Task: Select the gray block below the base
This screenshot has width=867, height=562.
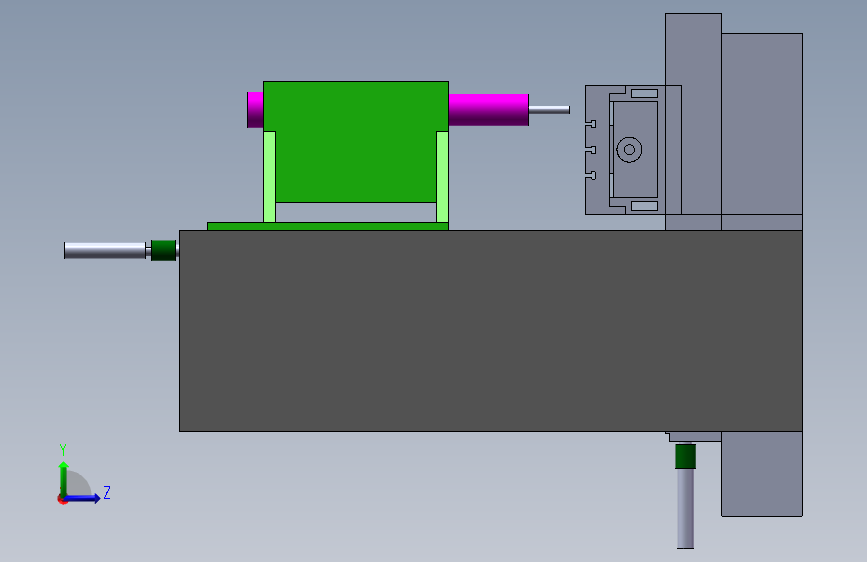Action: [x=761, y=473]
